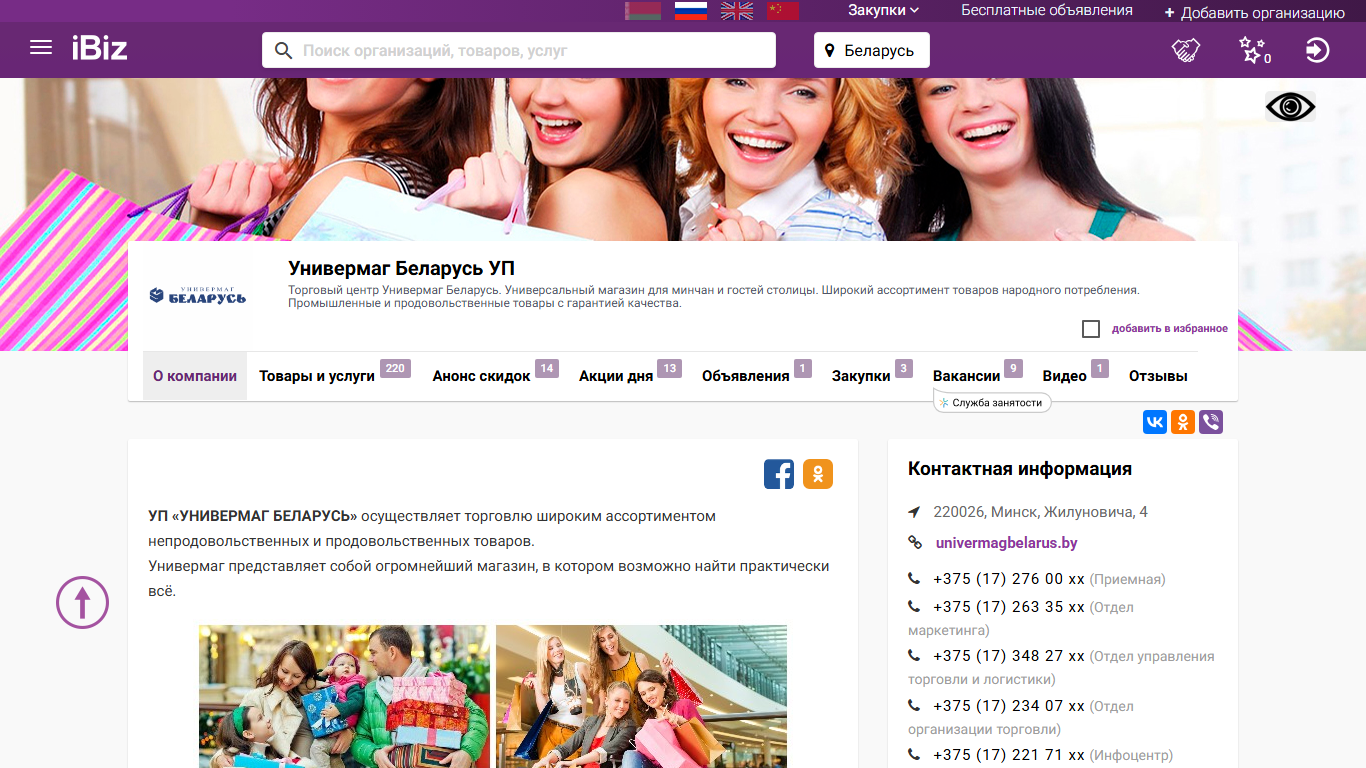Click phone +375 (17) 348 27 xx
Image resolution: width=1366 pixels, height=768 pixels.
tap(1009, 656)
